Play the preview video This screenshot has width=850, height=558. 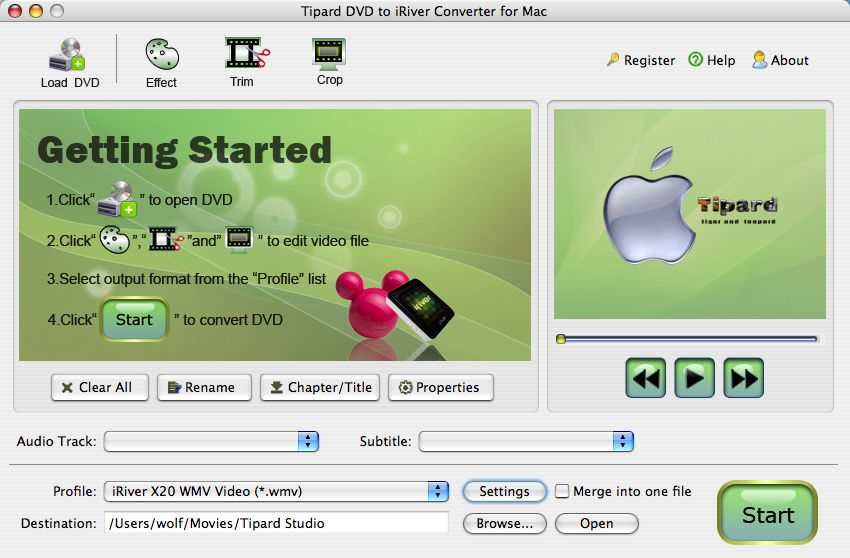pos(694,378)
